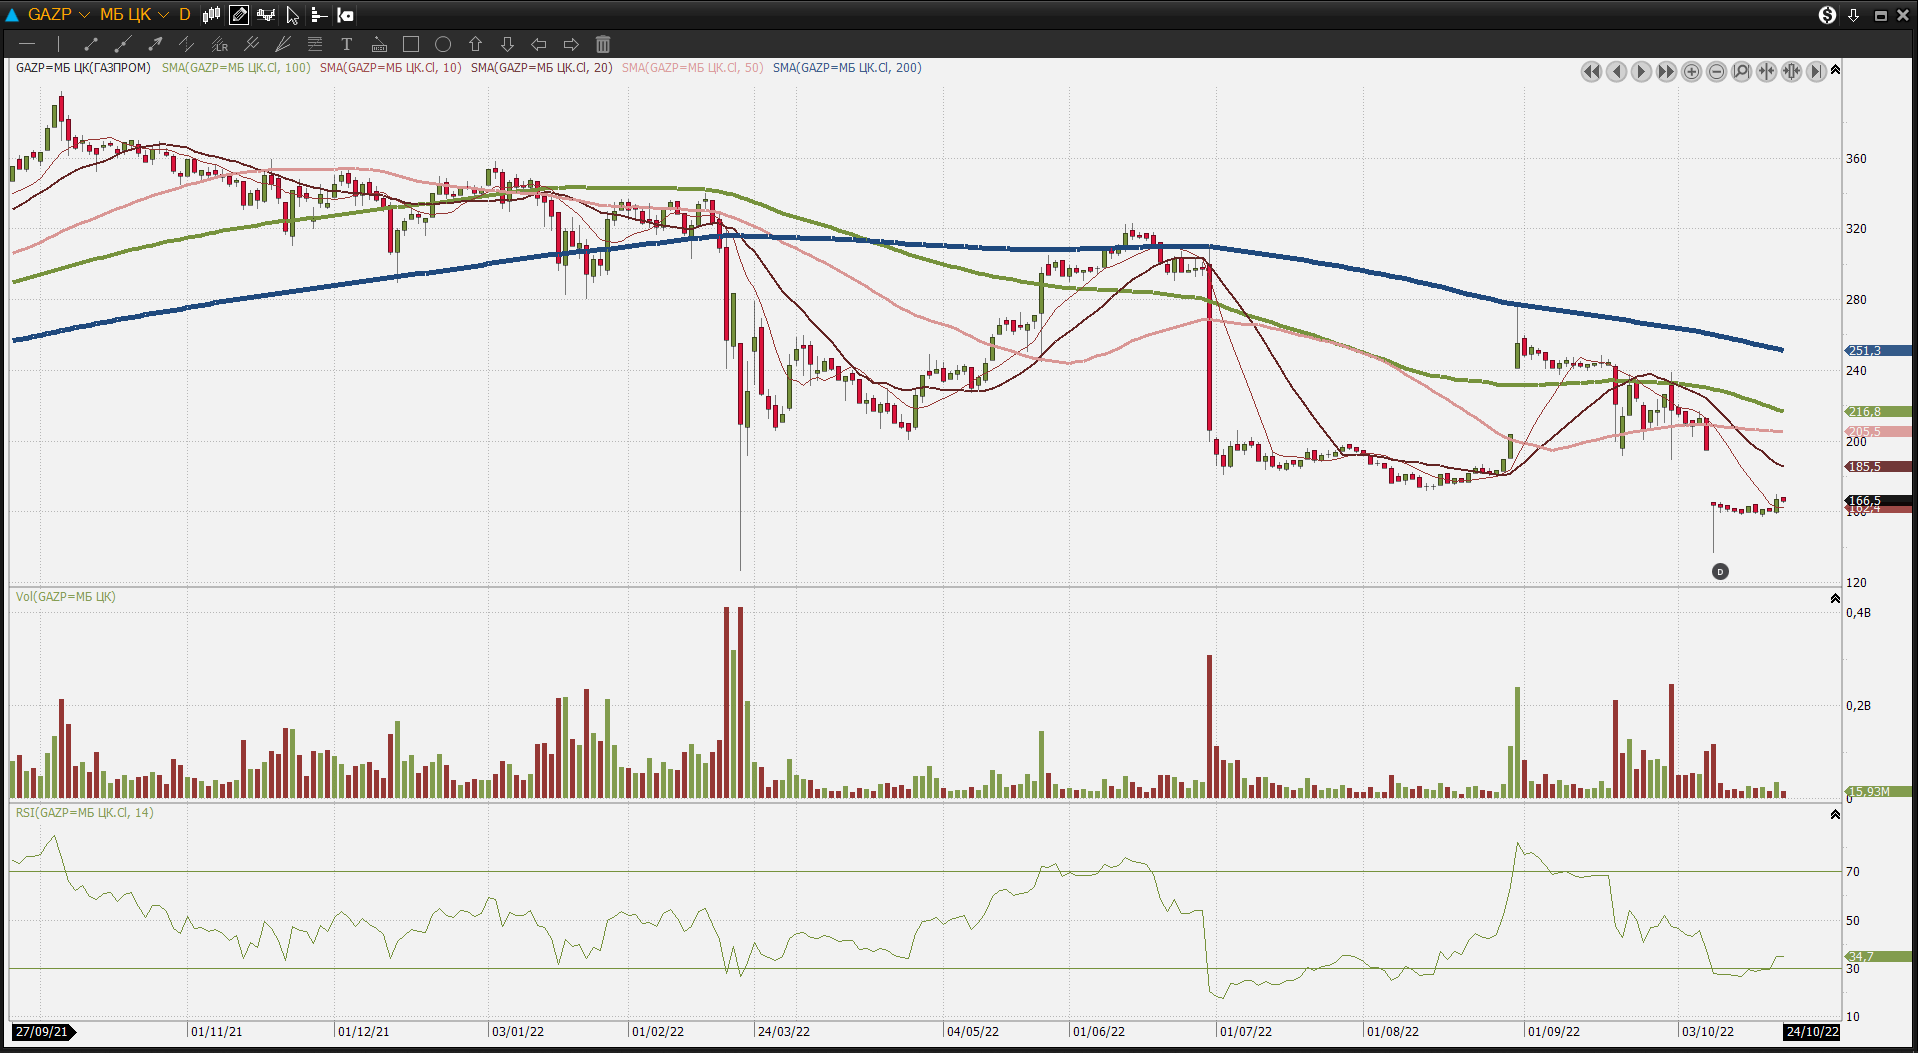
Task: Click the GAZP=МБ ЦК(ГАЗПРОМ) series label
Action: 83,68
